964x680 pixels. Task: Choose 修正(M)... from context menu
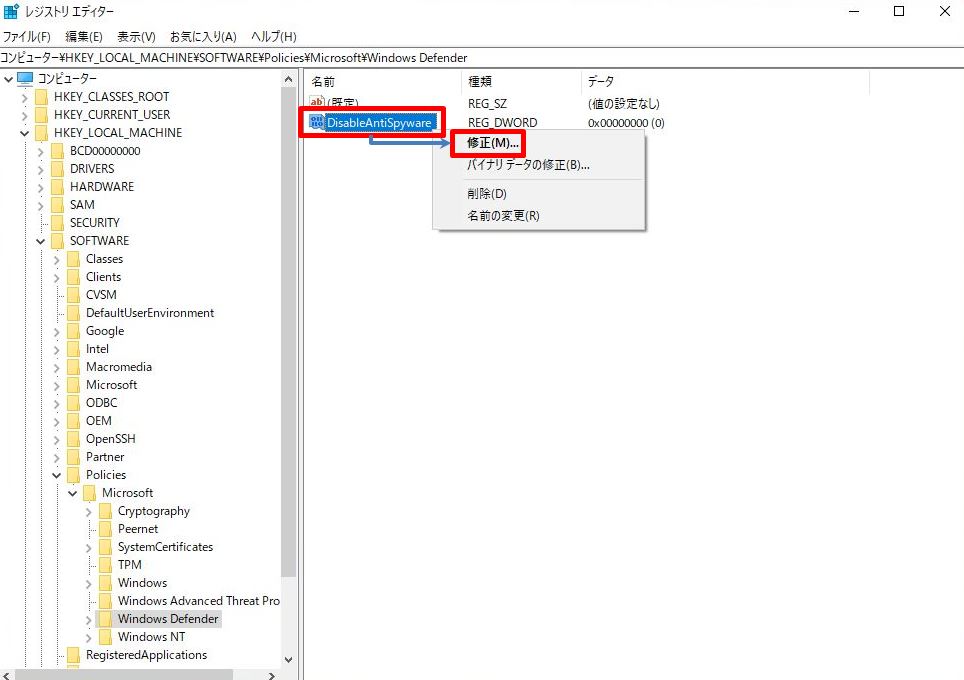tap(492, 143)
